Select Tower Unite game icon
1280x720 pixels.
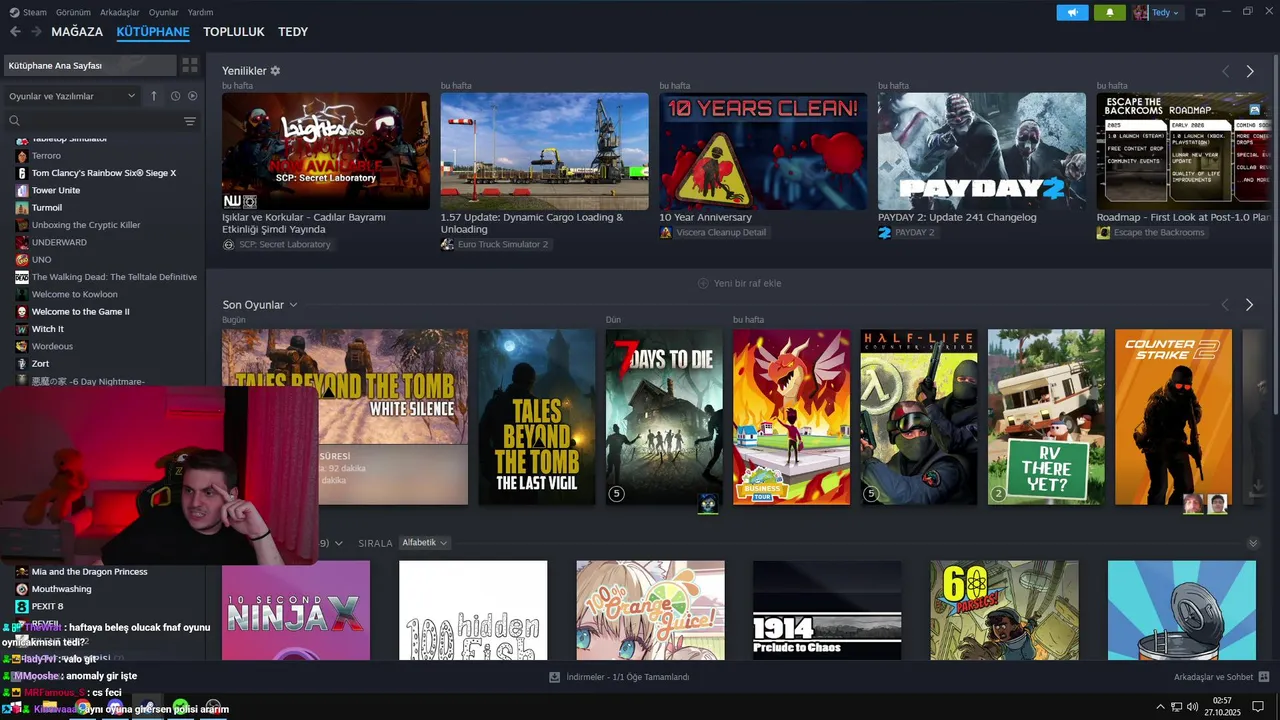[21, 190]
